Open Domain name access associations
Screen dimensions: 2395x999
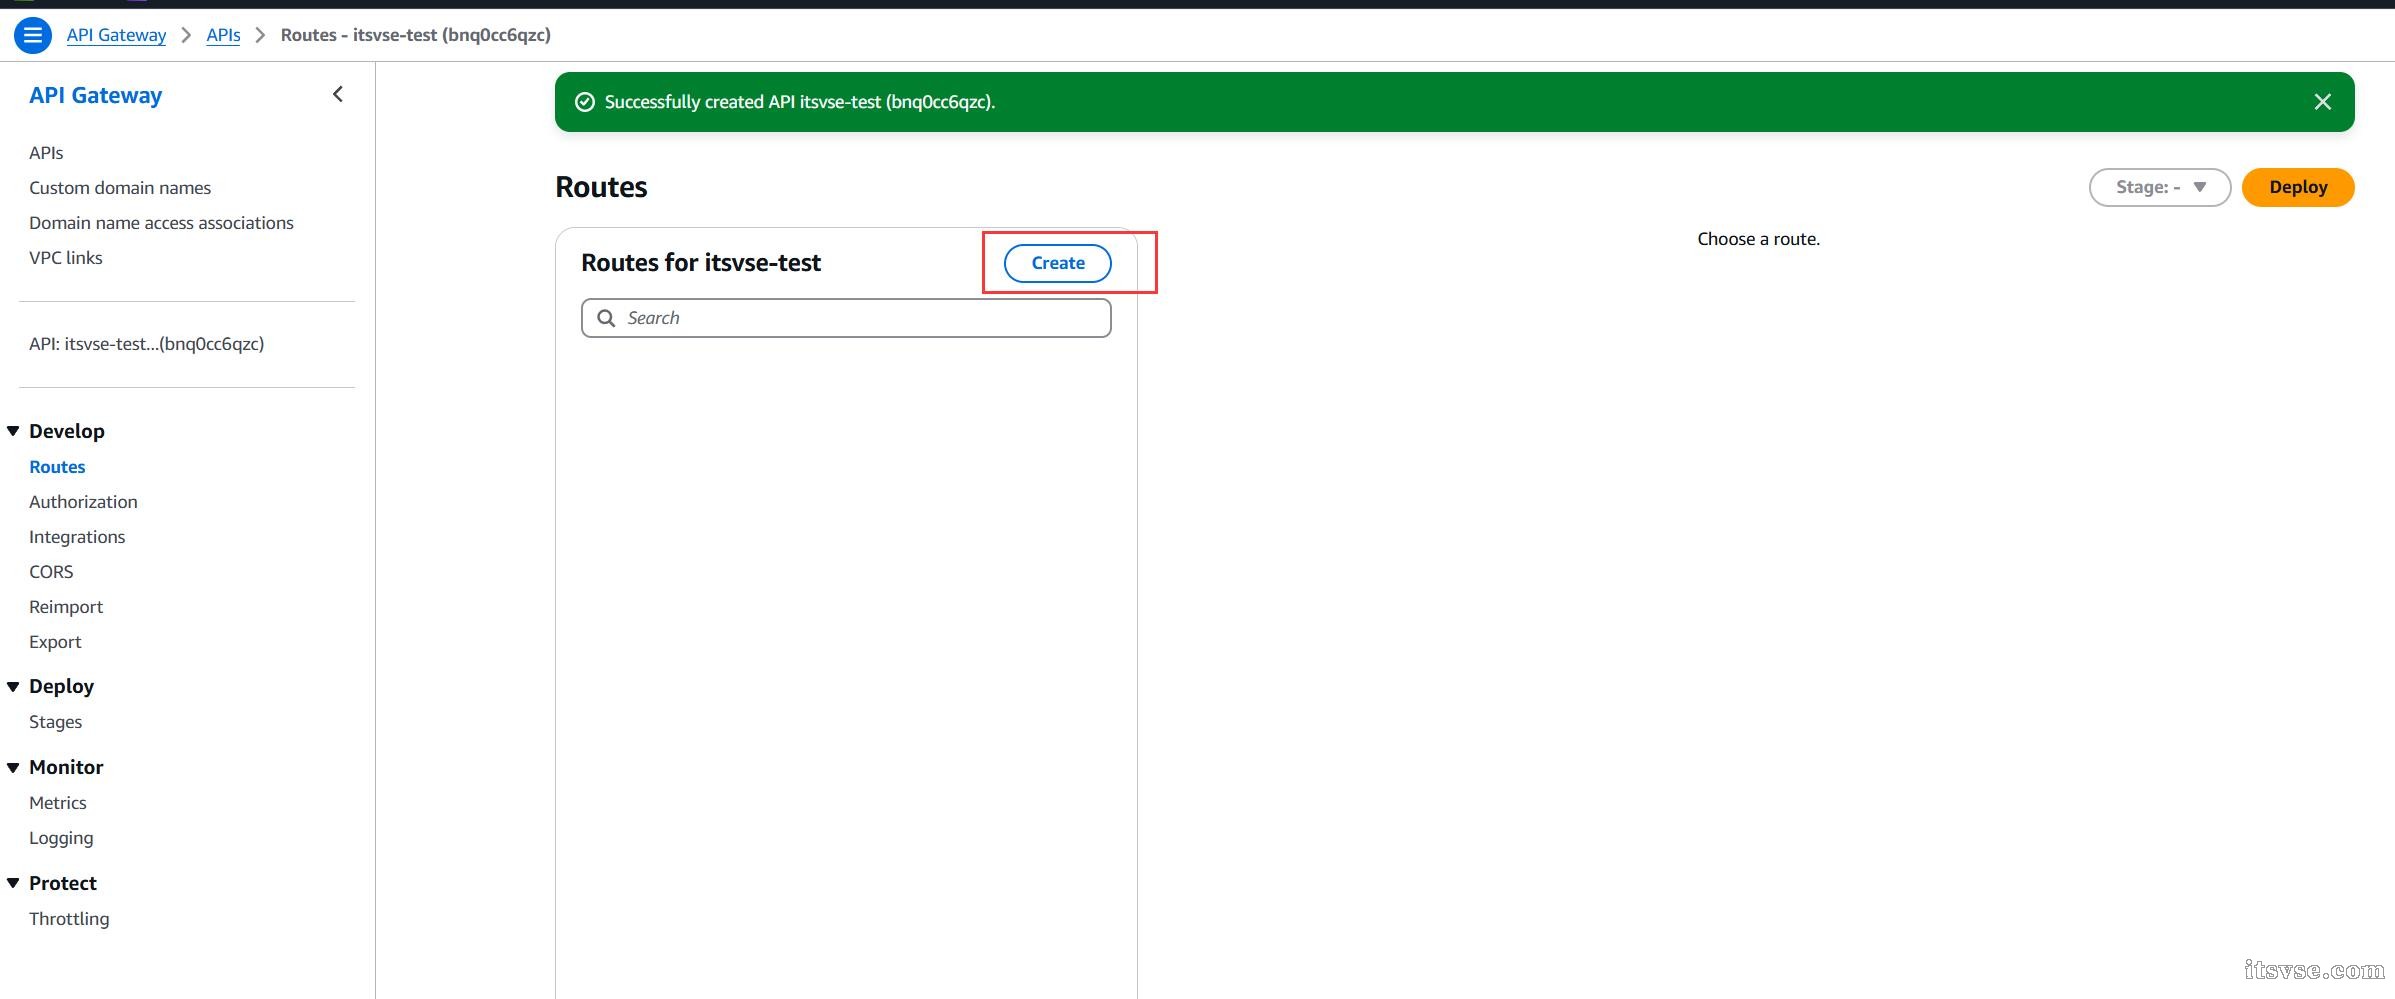(x=161, y=223)
